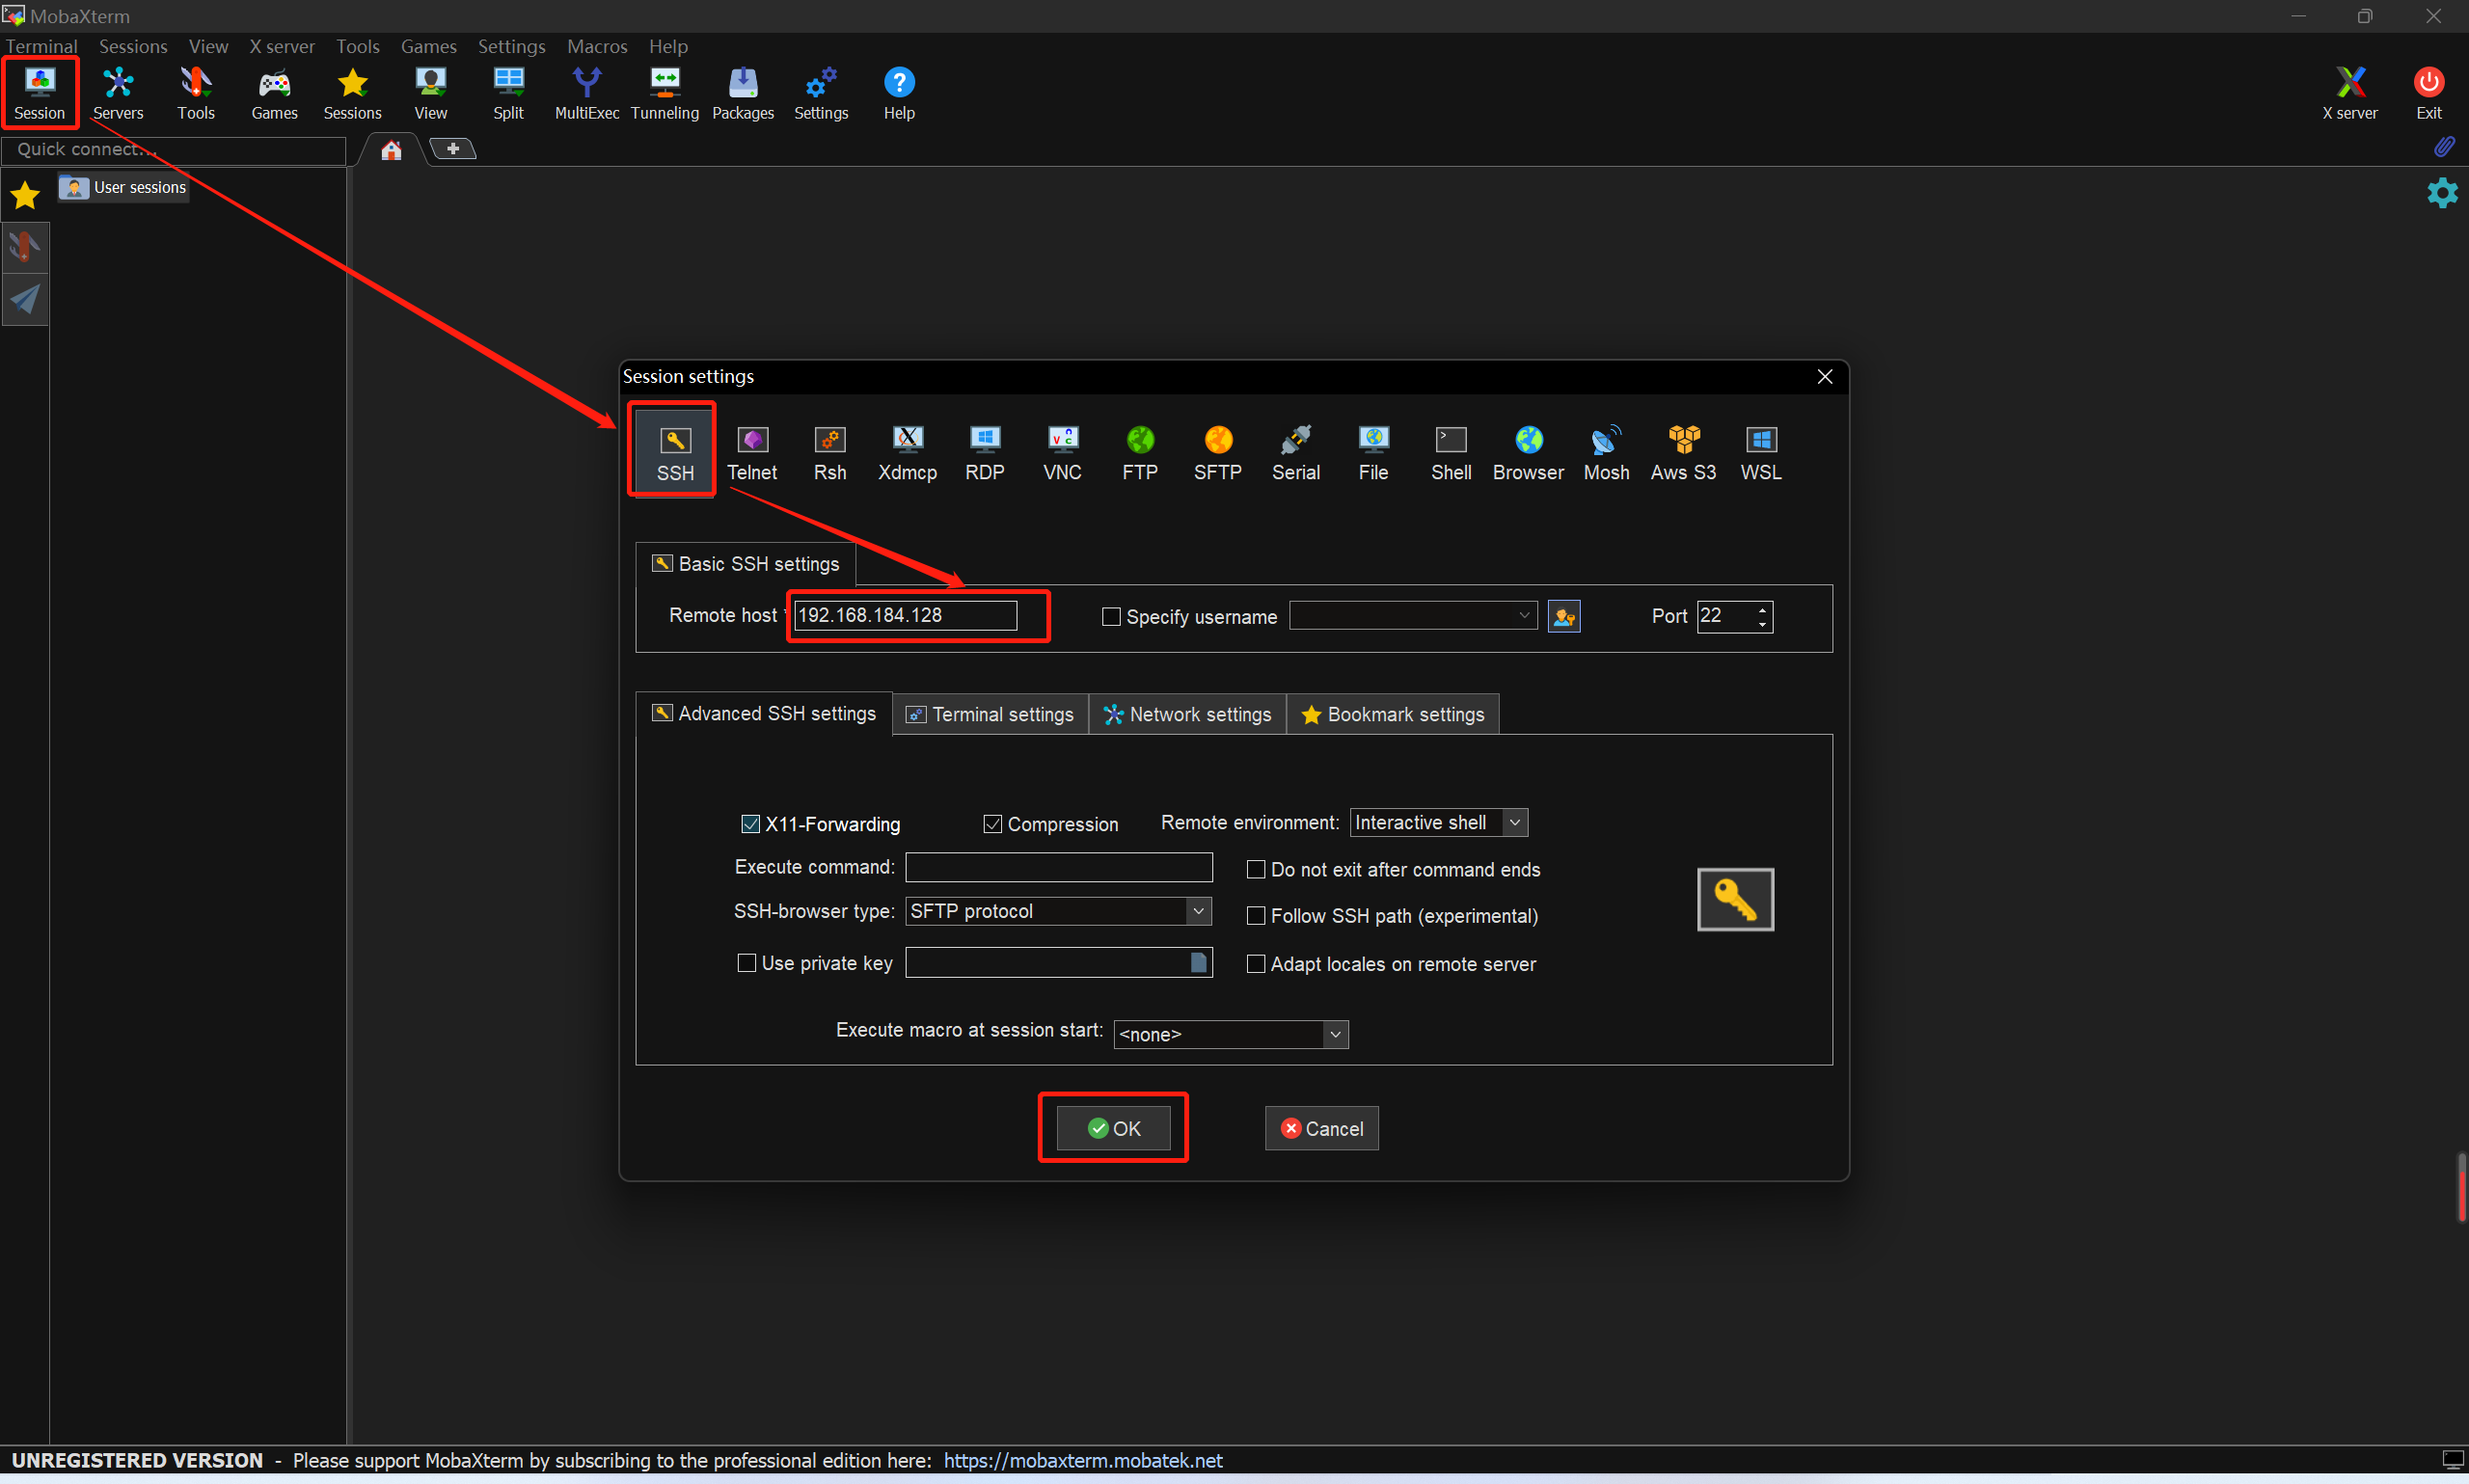The width and height of the screenshot is (2469, 1484).
Task: Open the Tunneling toolbar icon
Action: (x=665, y=93)
